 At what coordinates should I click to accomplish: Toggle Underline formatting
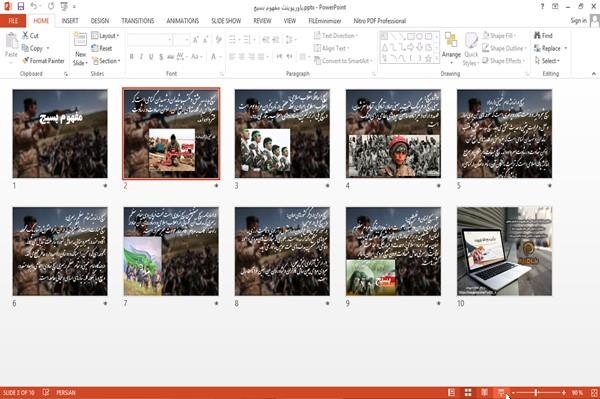[x=151, y=57]
